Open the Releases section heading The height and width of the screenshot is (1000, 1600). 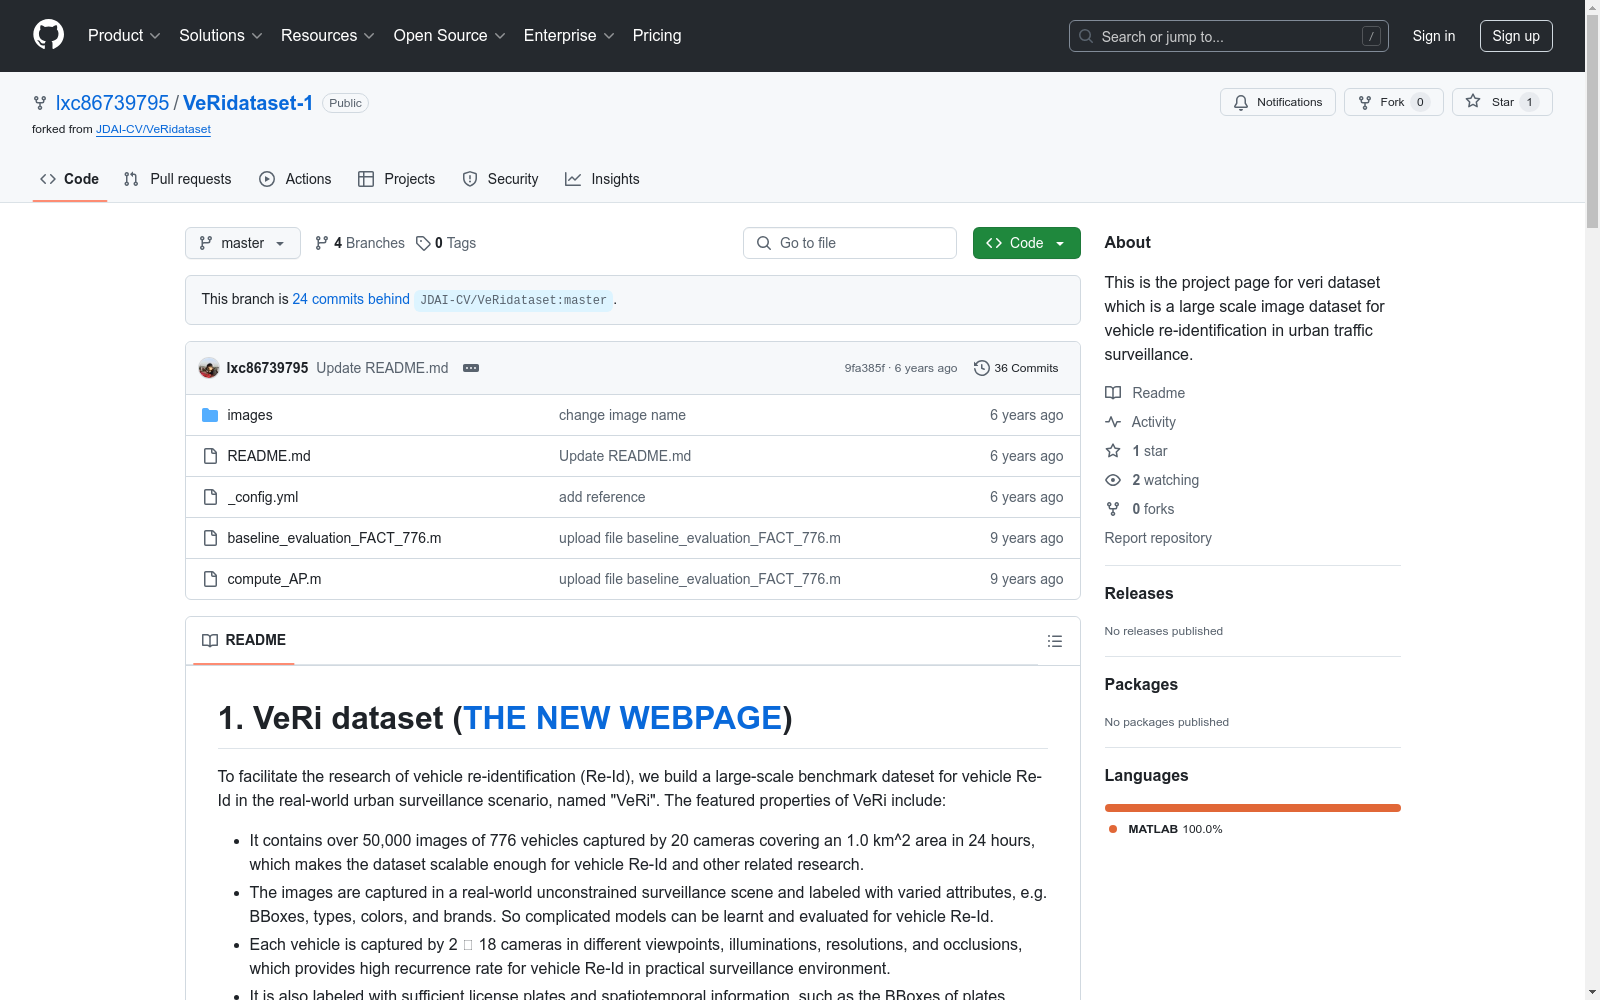[x=1139, y=593]
